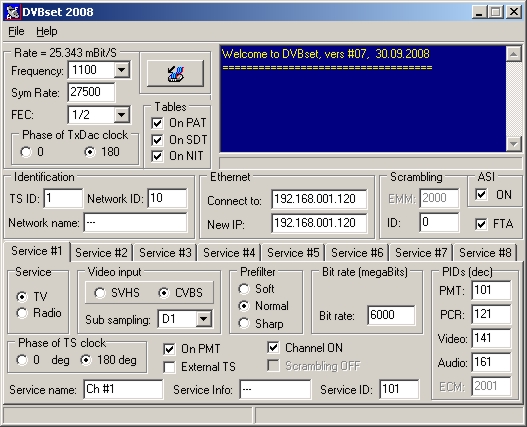Viewport: 527px width, 427px height.
Task: Click the Service name field
Action: (123, 389)
